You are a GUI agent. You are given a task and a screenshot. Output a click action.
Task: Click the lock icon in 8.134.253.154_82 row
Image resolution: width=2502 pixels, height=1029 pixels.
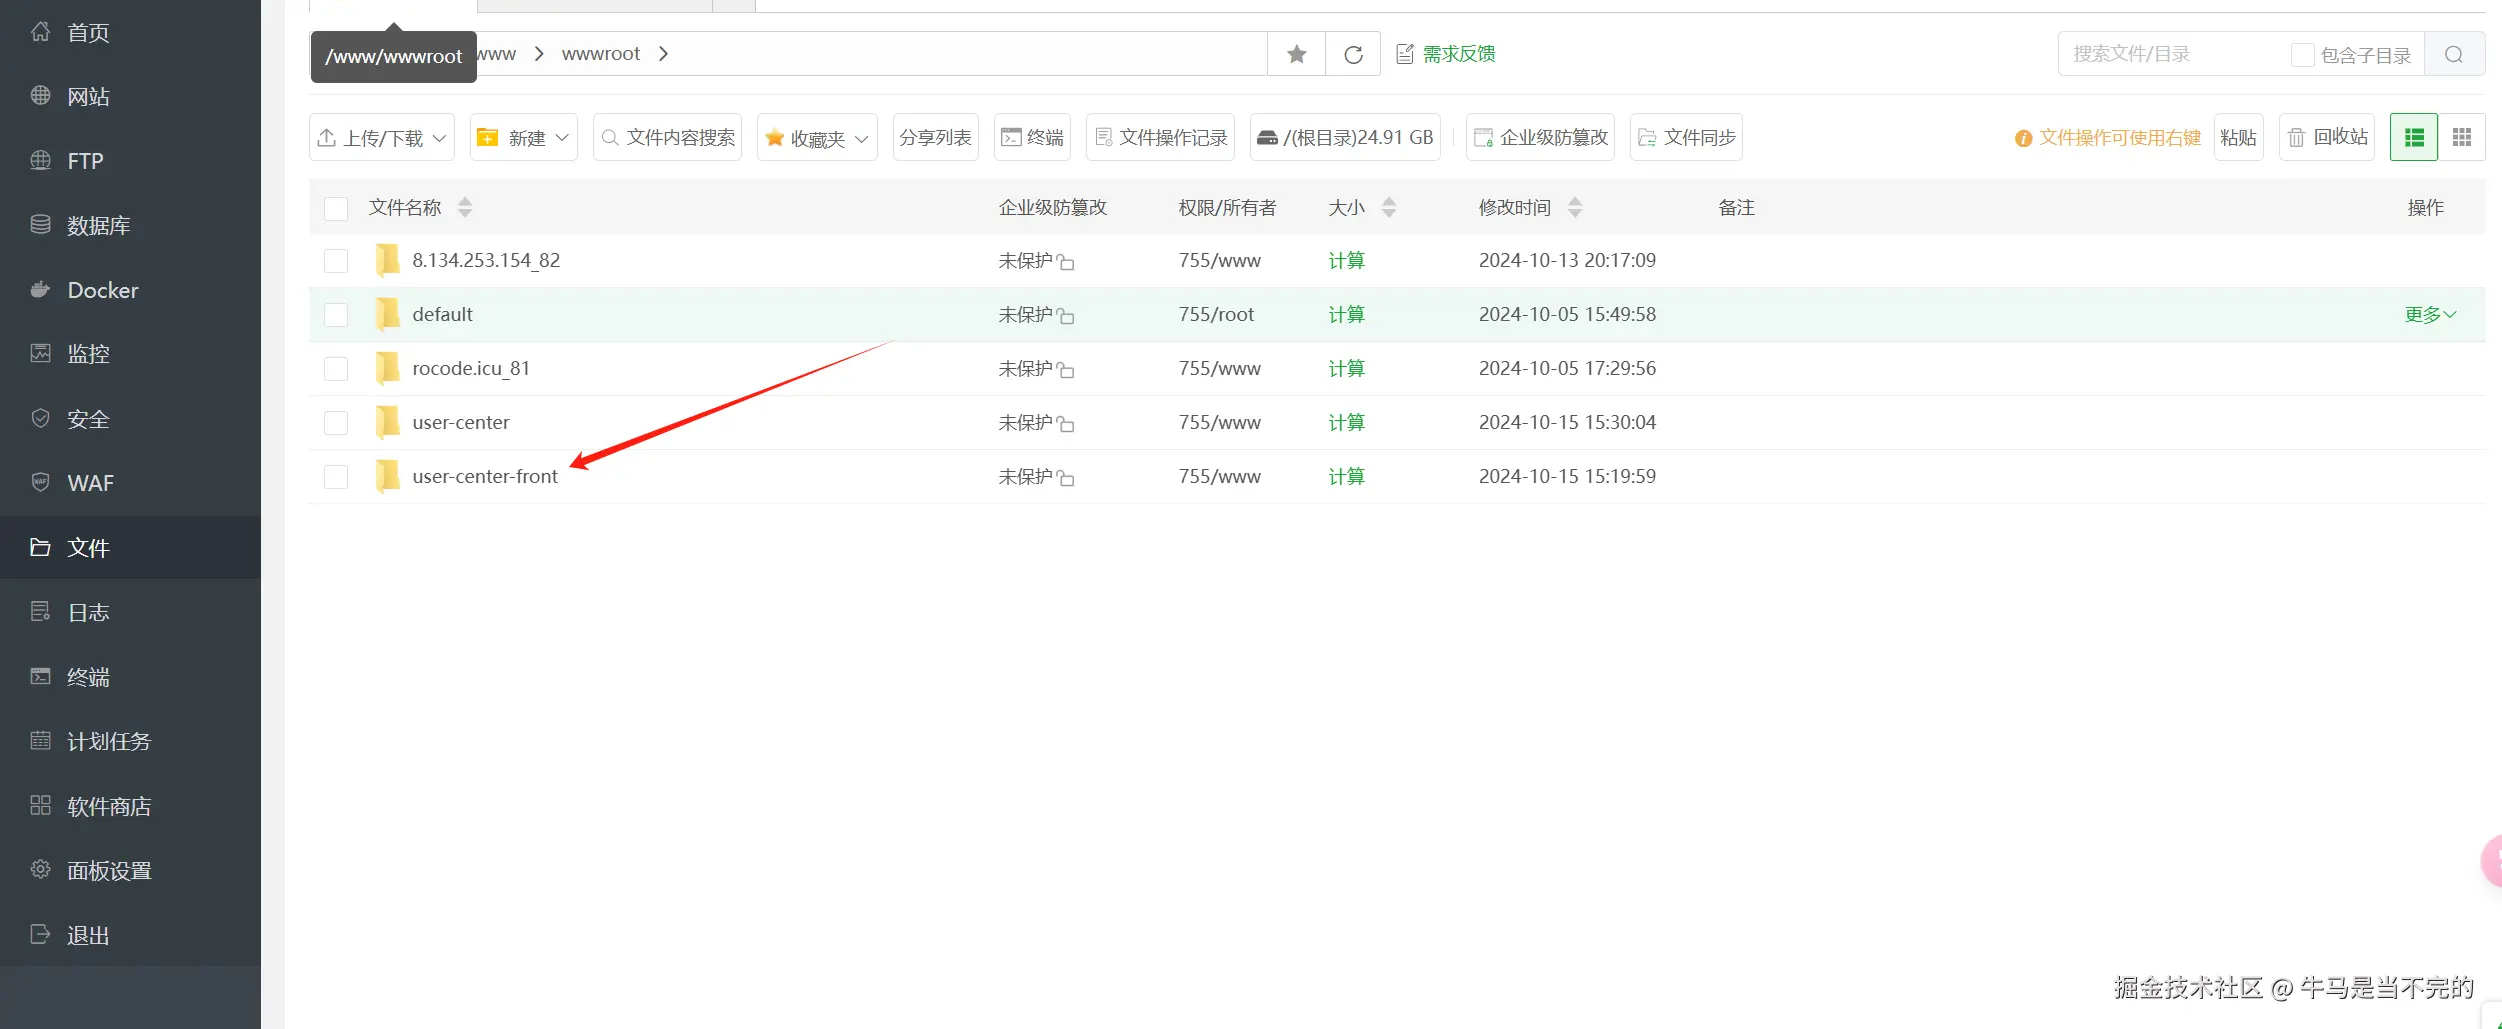(x=1066, y=262)
